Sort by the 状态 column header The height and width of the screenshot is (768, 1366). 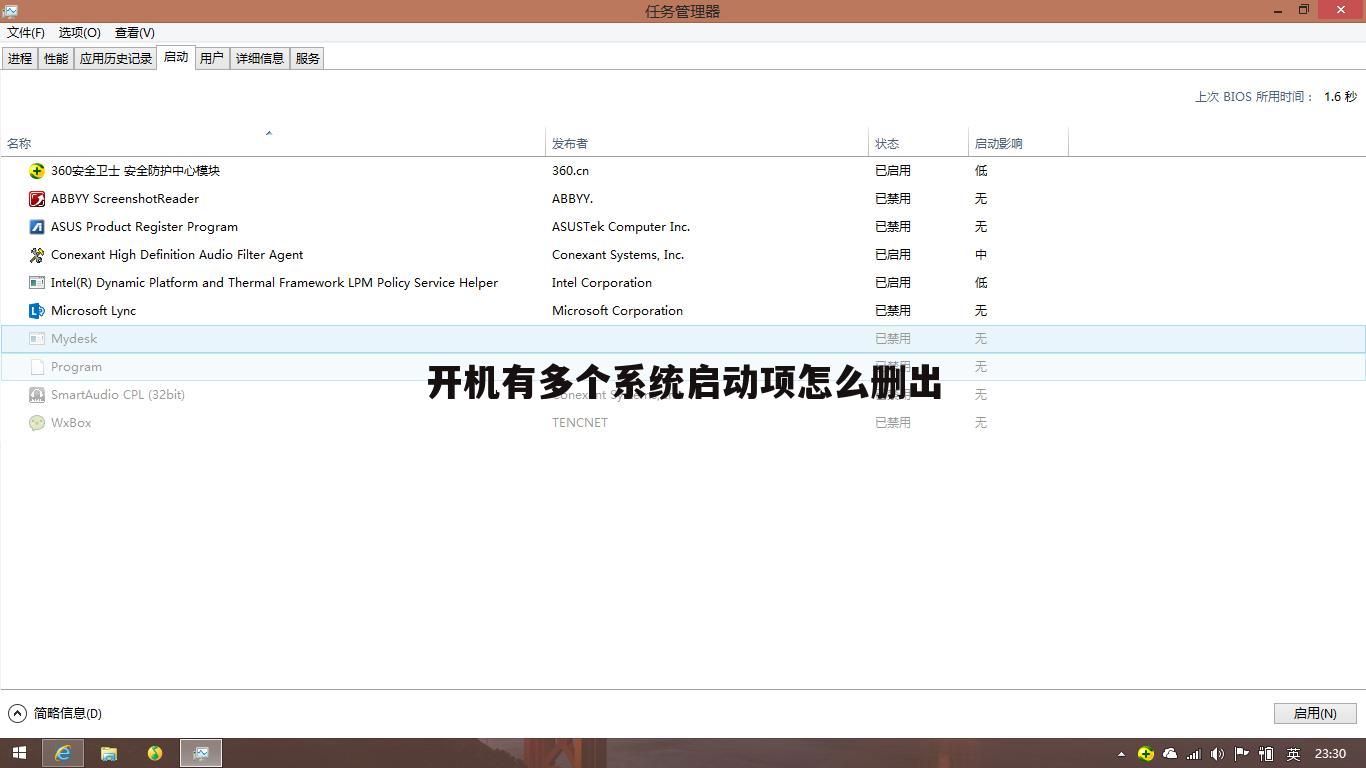(x=918, y=142)
